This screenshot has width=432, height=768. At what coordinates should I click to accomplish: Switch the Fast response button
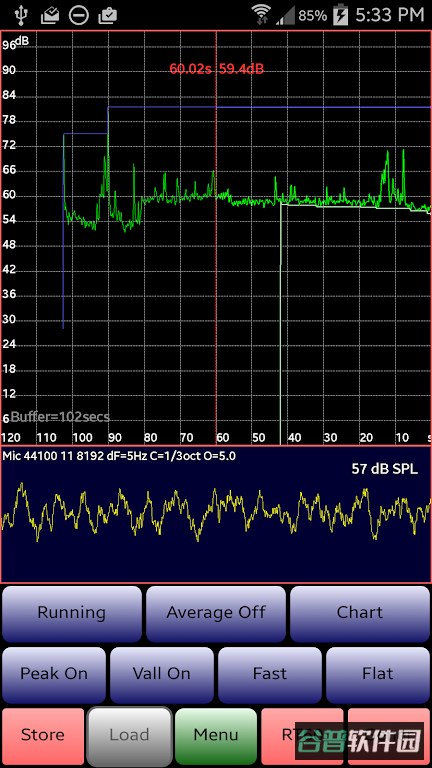[270, 675]
